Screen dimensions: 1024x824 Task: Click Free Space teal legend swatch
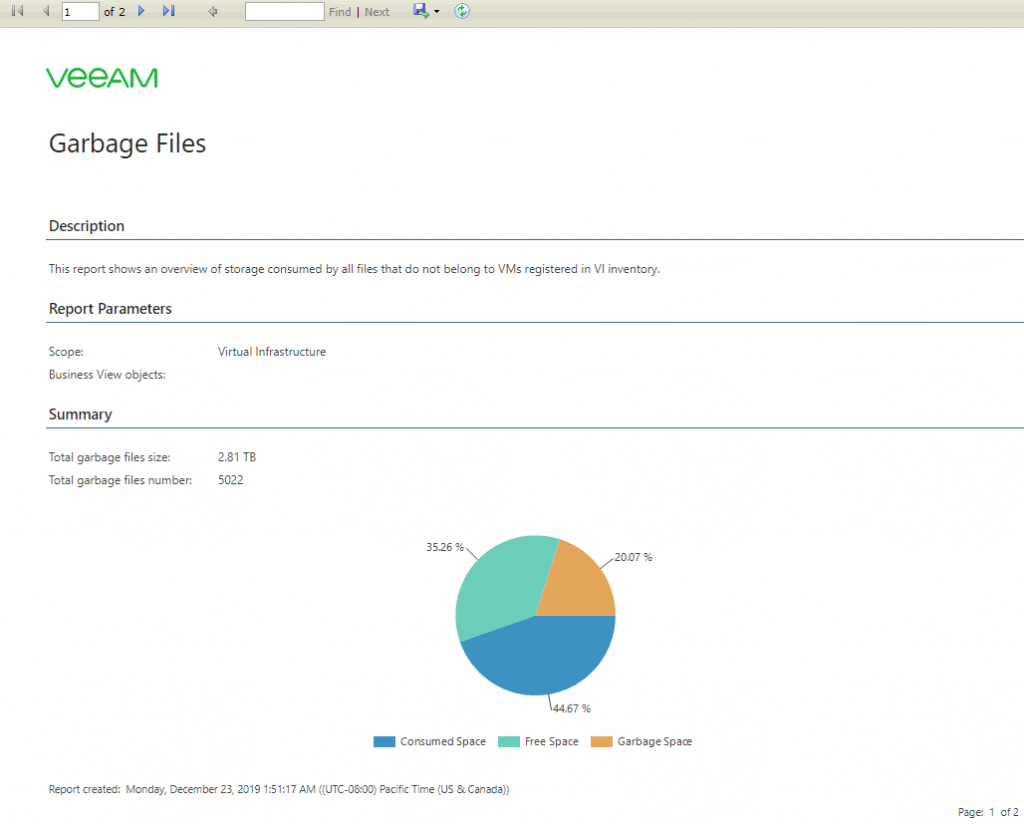(x=509, y=742)
